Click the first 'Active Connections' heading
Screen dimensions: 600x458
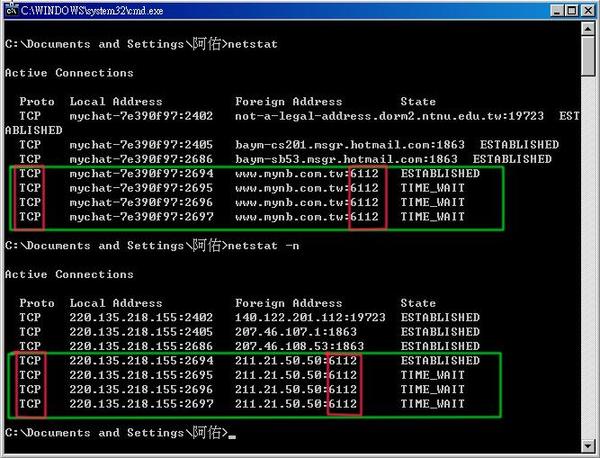pyautogui.click(x=69, y=73)
